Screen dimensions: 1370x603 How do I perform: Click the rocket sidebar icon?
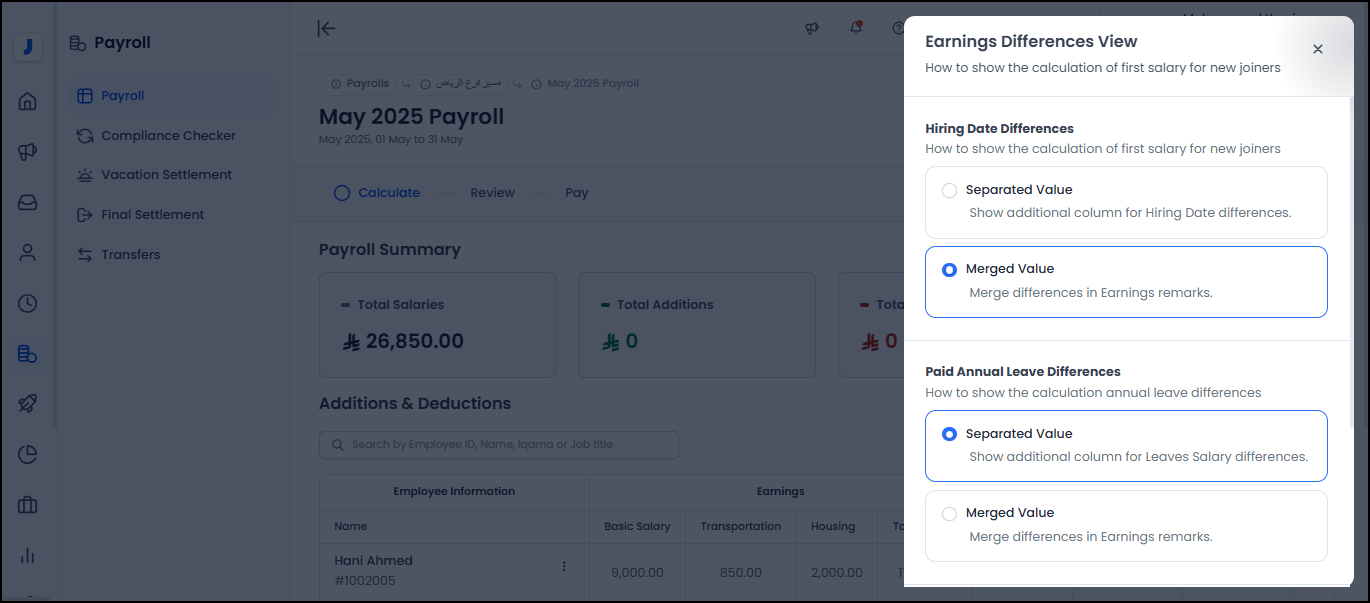pyautogui.click(x=28, y=404)
